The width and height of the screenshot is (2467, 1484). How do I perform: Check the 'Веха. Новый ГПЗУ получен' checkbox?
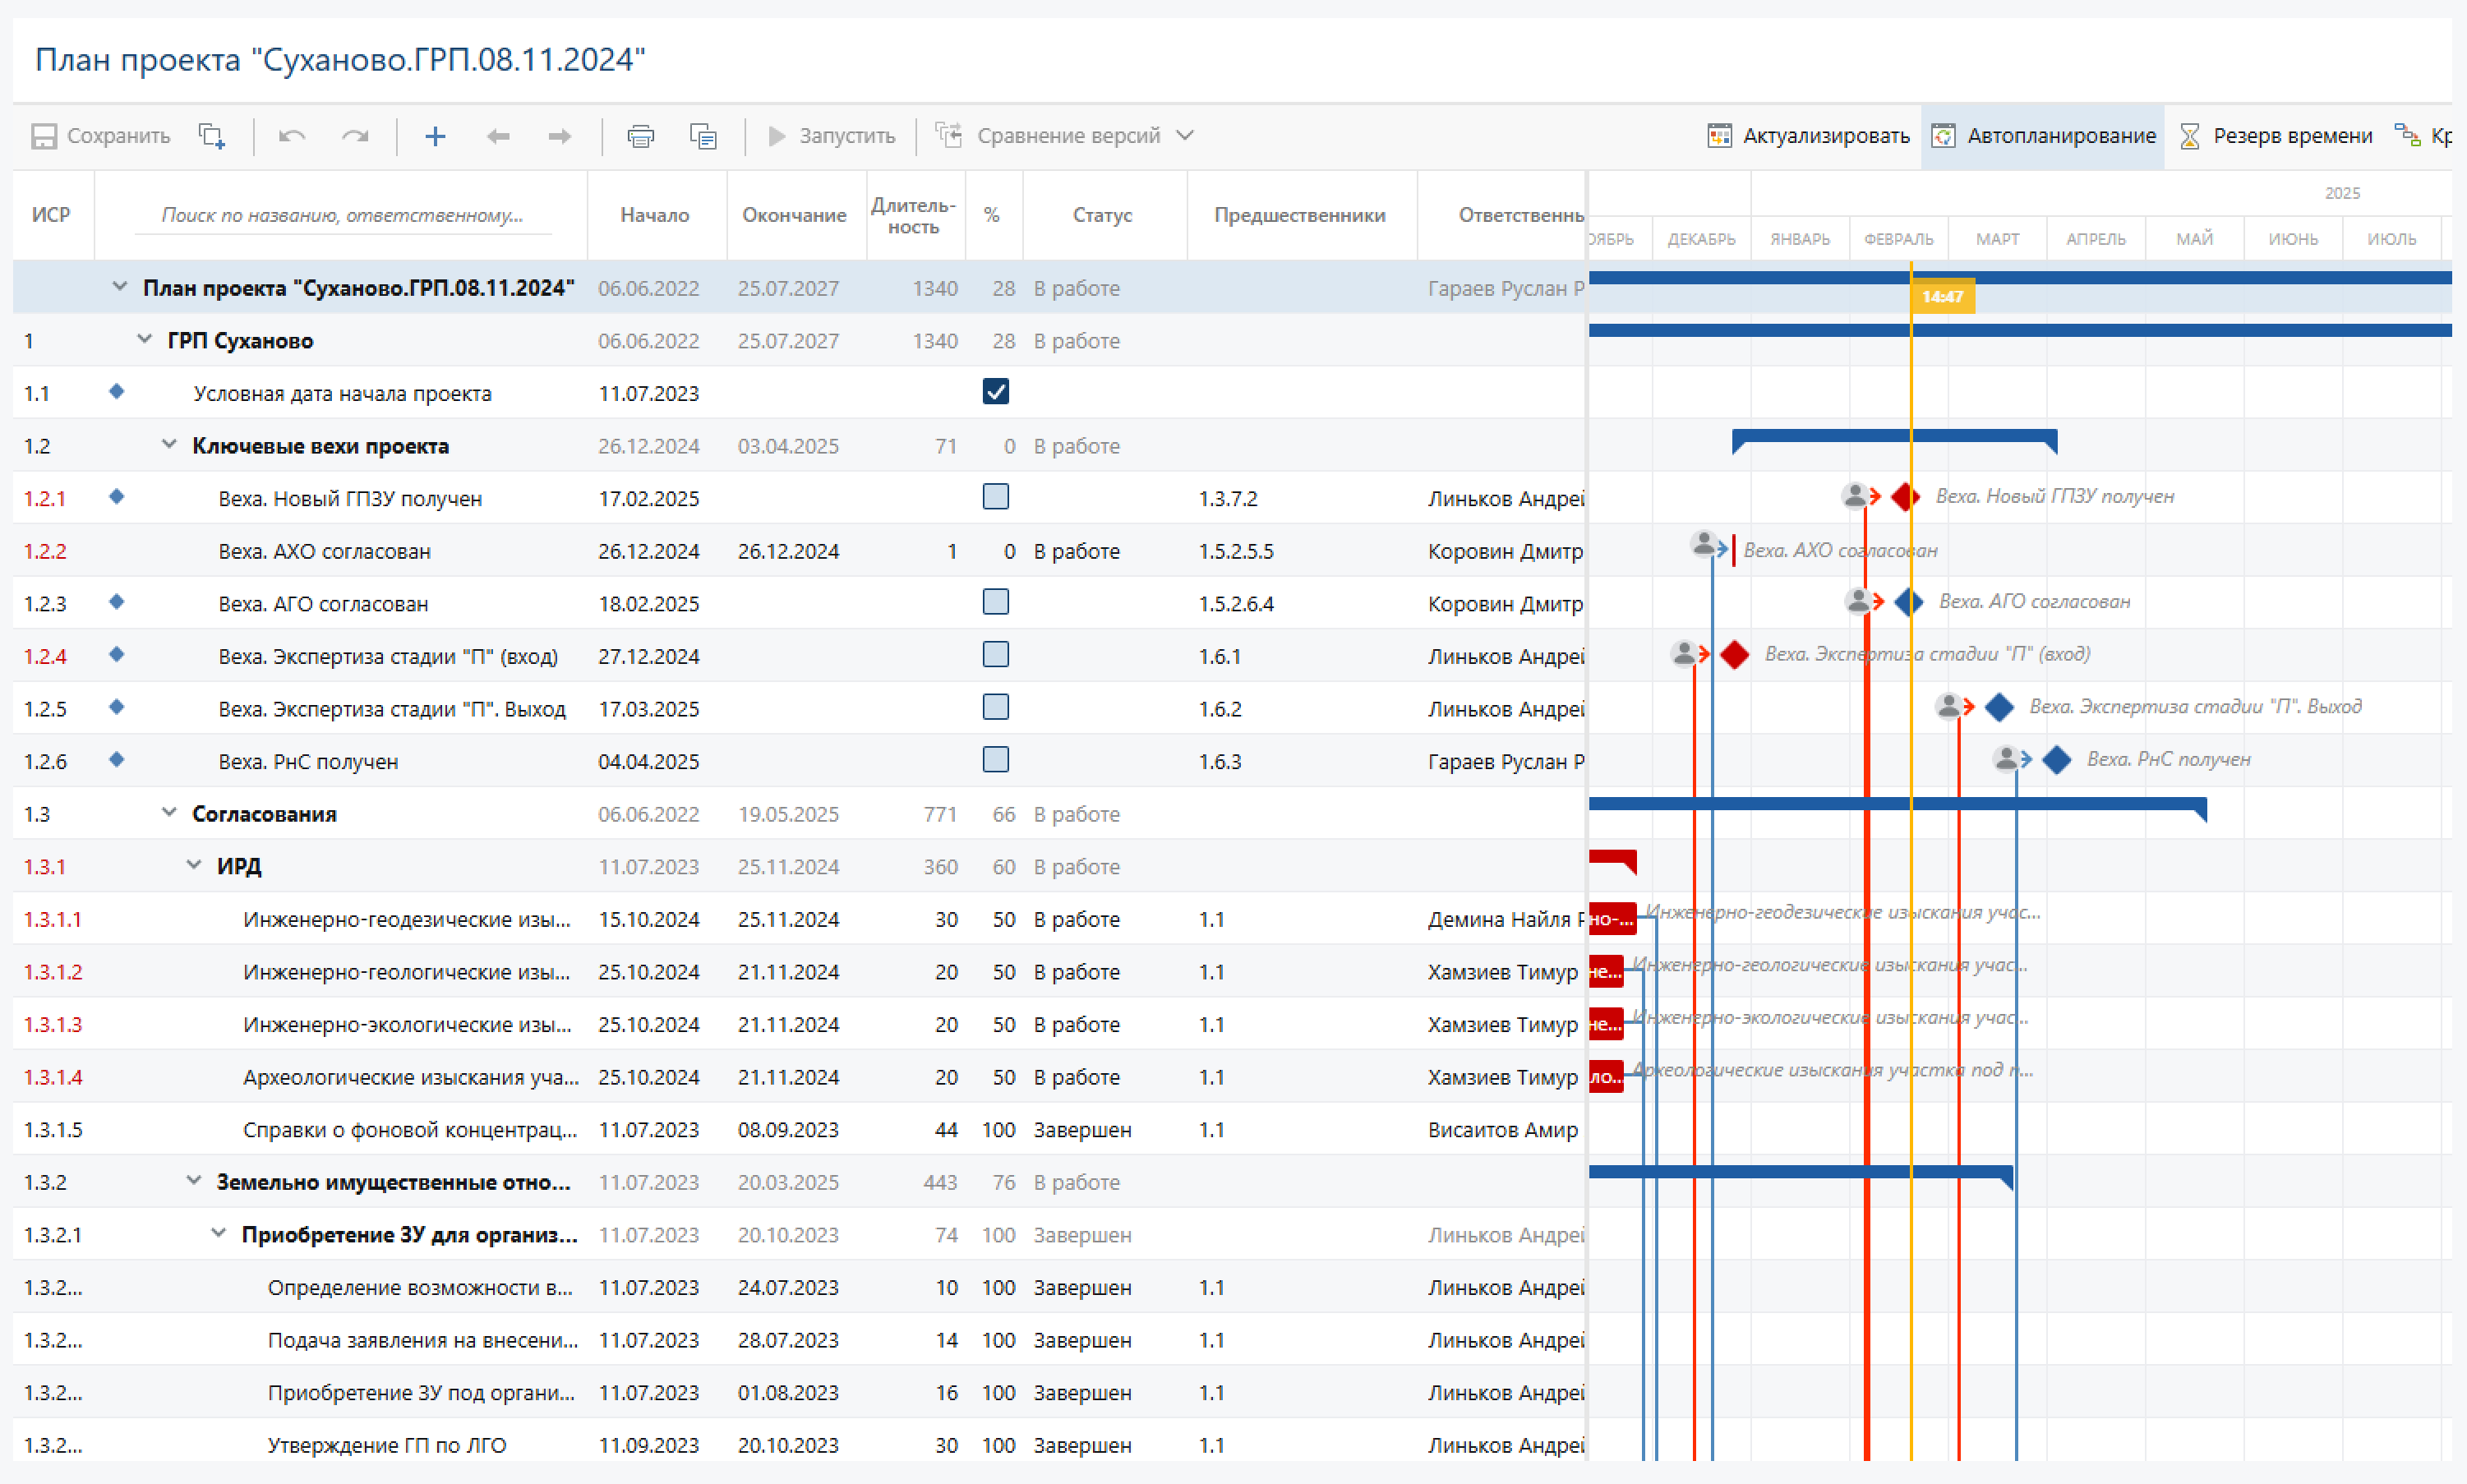point(995,497)
